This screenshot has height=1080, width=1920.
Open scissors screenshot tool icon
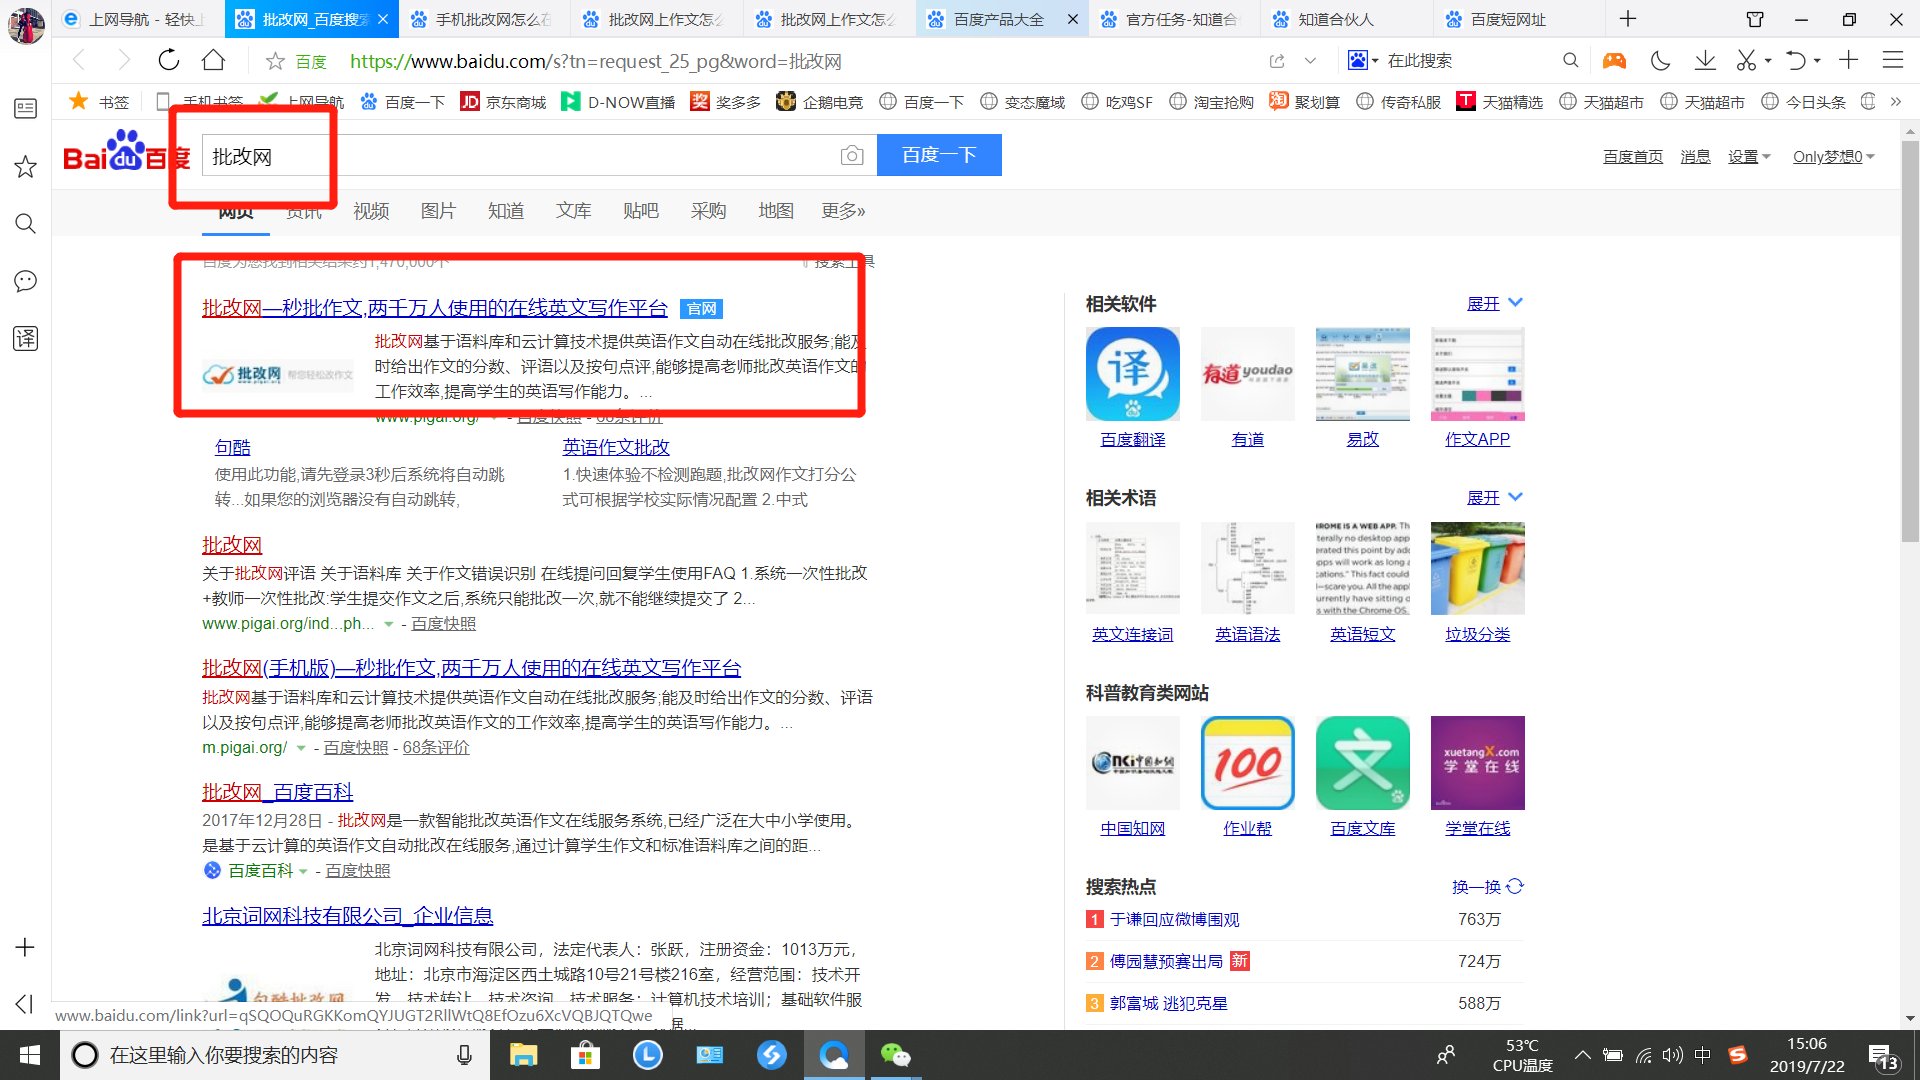click(1746, 61)
